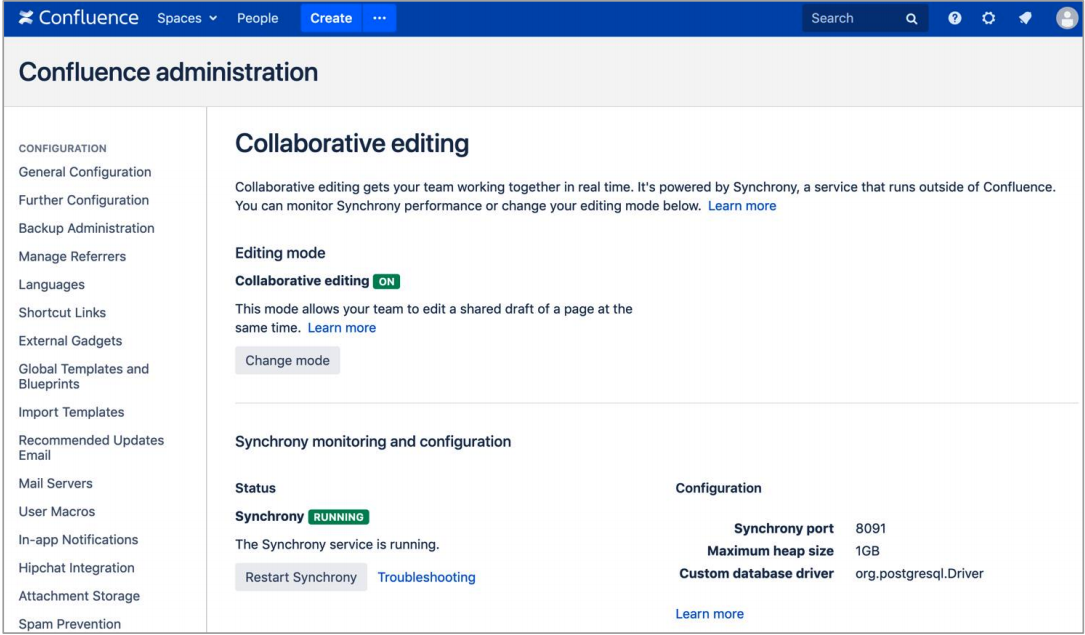The image size is (1085, 635).
Task: Click the Change mode button
Action: coord(287,360)
